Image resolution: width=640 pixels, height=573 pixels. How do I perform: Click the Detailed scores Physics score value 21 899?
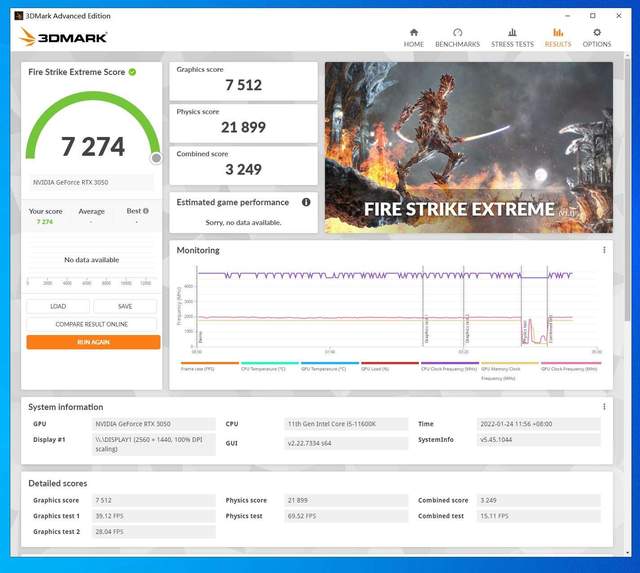pyautogui.click(x=346, y=500)
